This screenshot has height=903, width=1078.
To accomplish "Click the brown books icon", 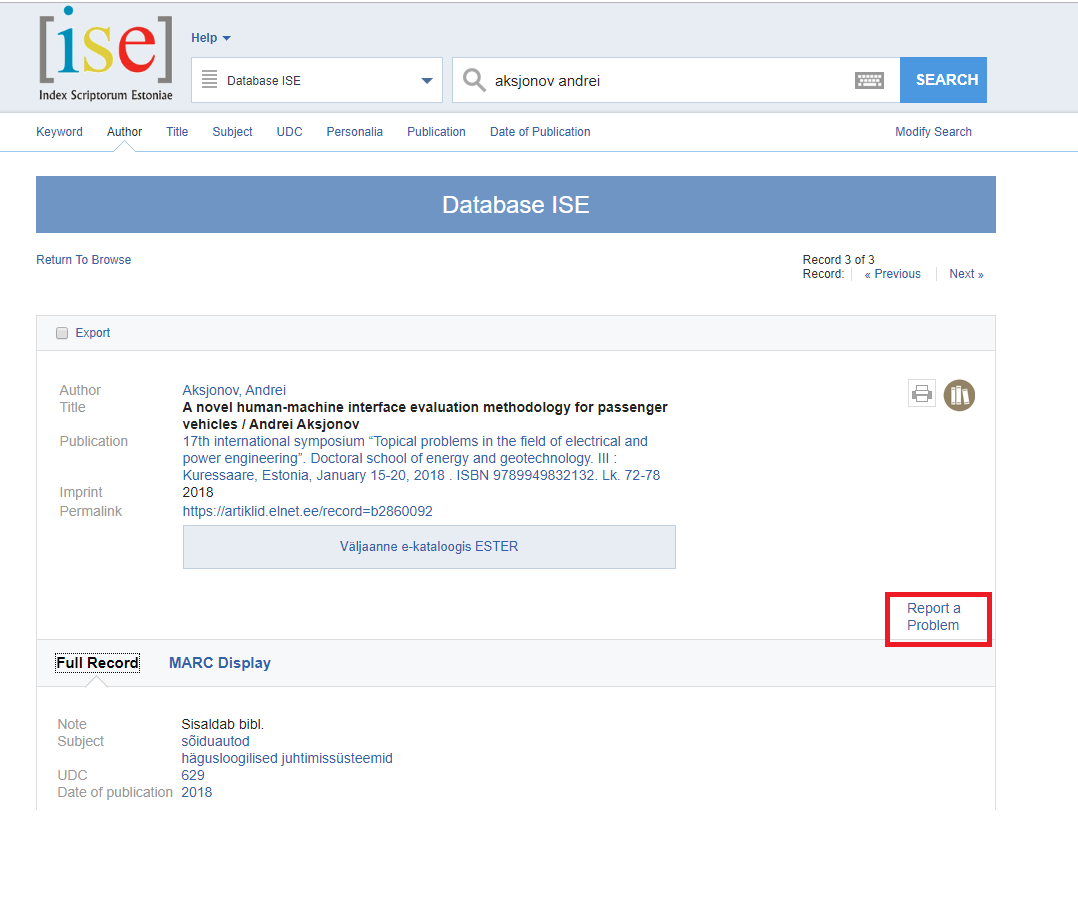I will pyautogui.click(x=959, y=395).
